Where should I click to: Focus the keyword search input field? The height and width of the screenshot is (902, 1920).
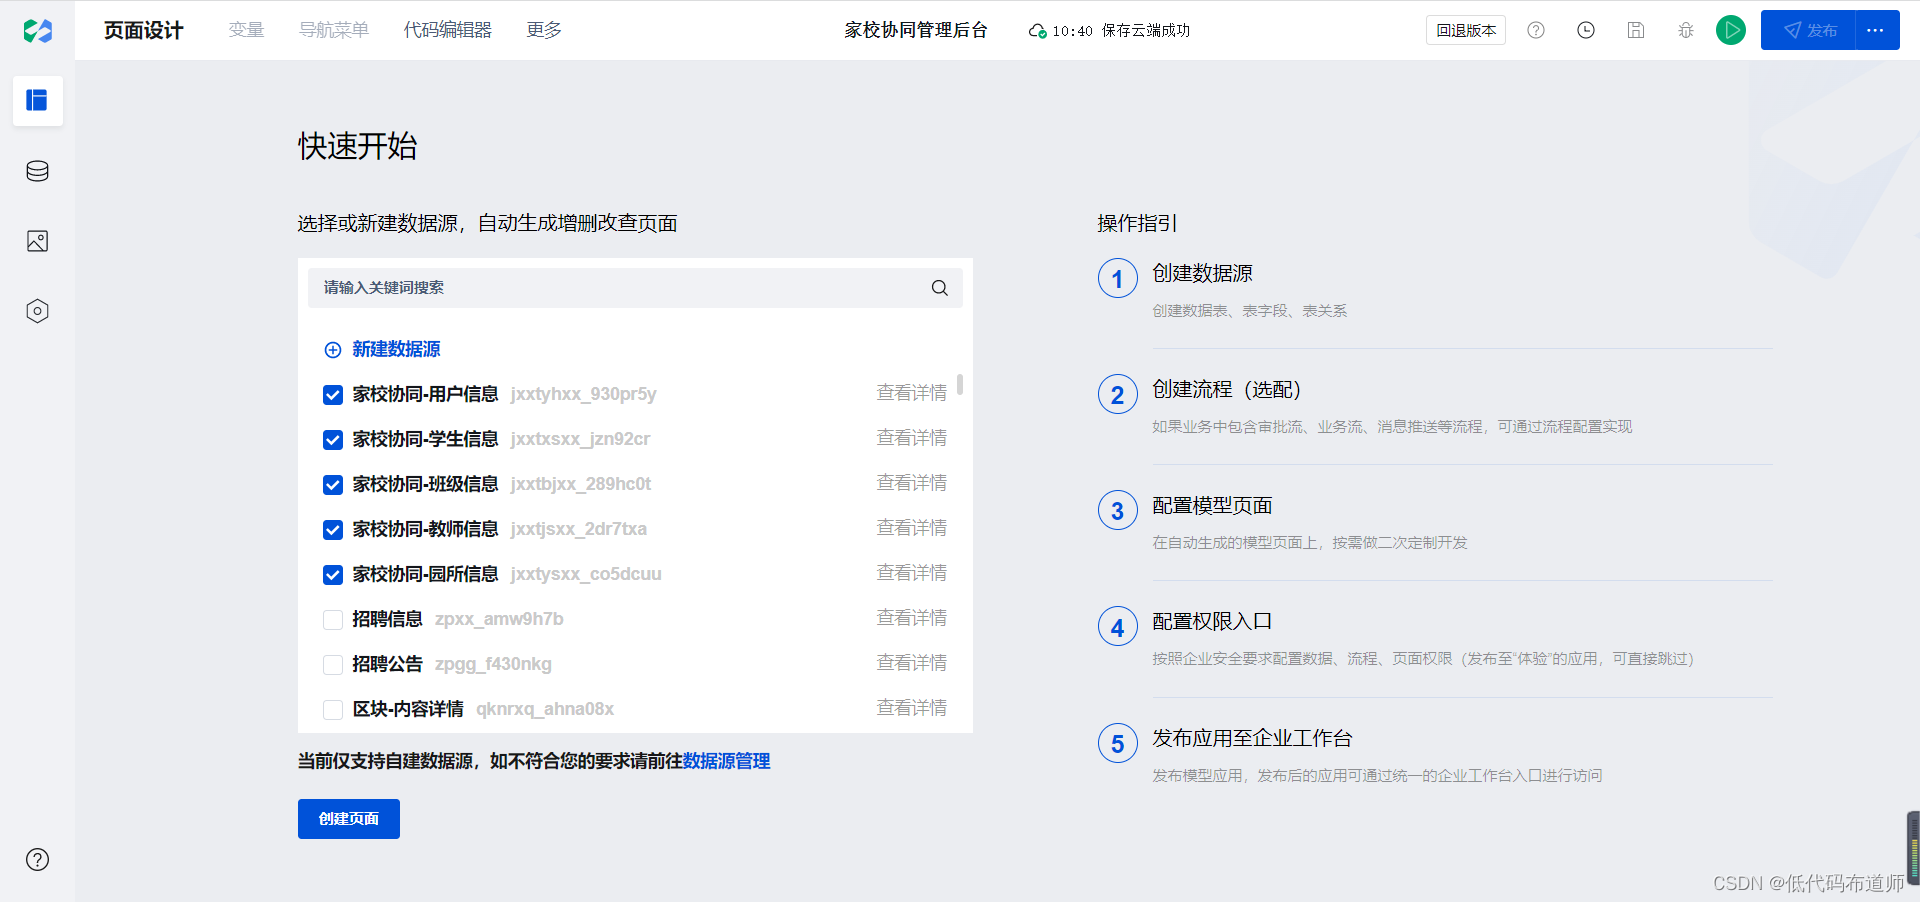pyautogui.click(x=635, y=288)
